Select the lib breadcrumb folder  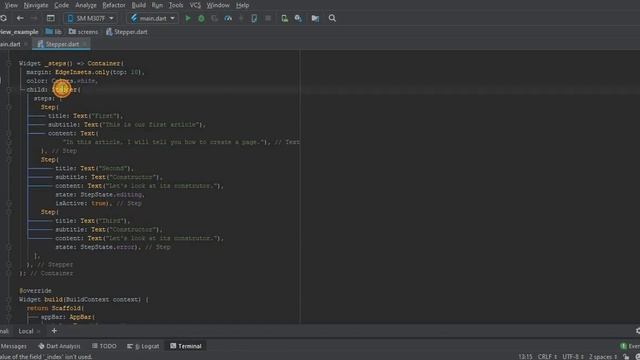(x=53, y=32)
